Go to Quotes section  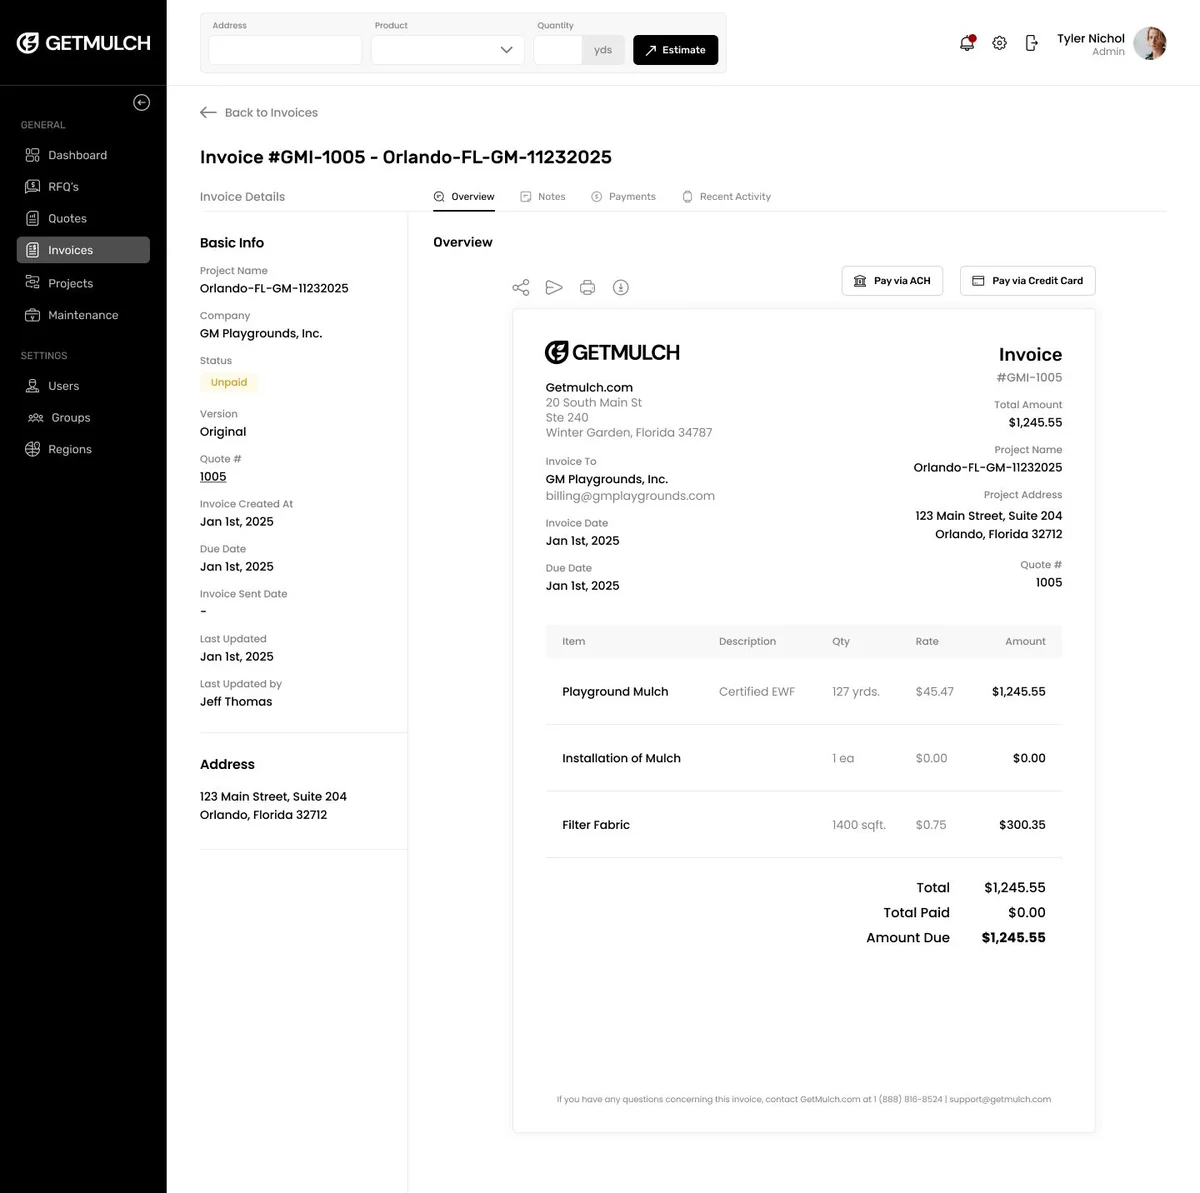tap(83, 219)
